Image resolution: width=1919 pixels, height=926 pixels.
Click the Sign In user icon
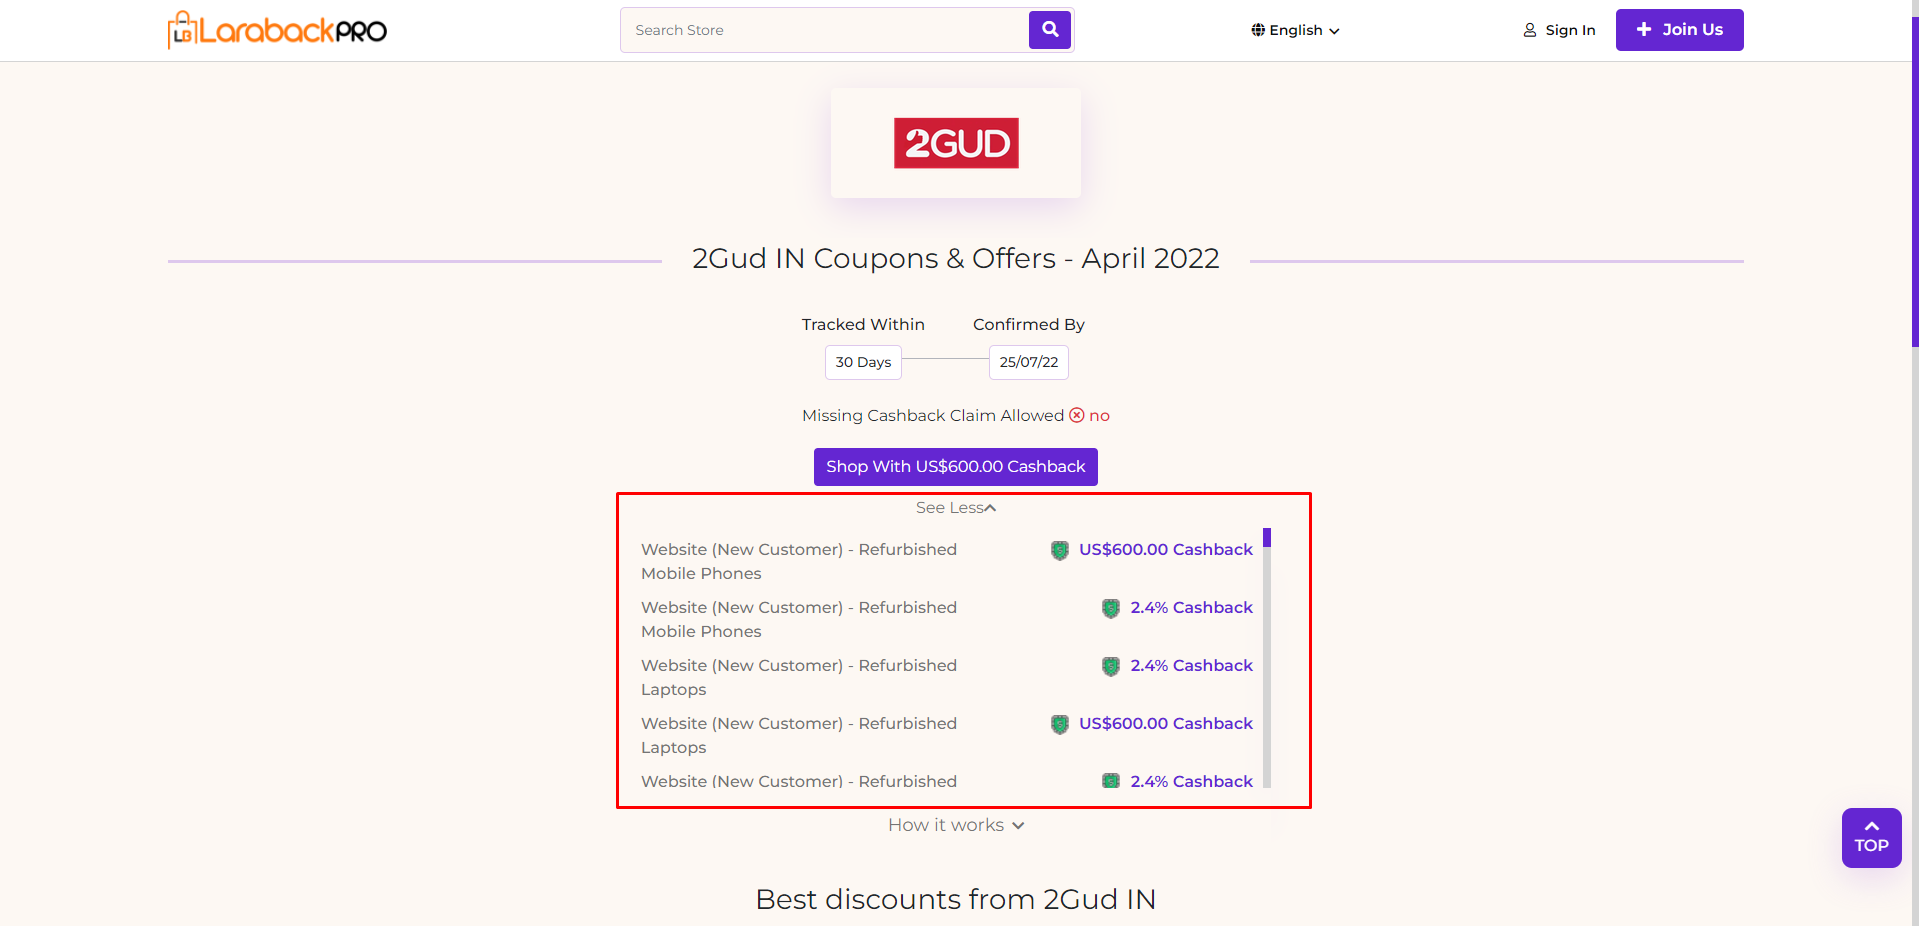[x=1530, y=30]
